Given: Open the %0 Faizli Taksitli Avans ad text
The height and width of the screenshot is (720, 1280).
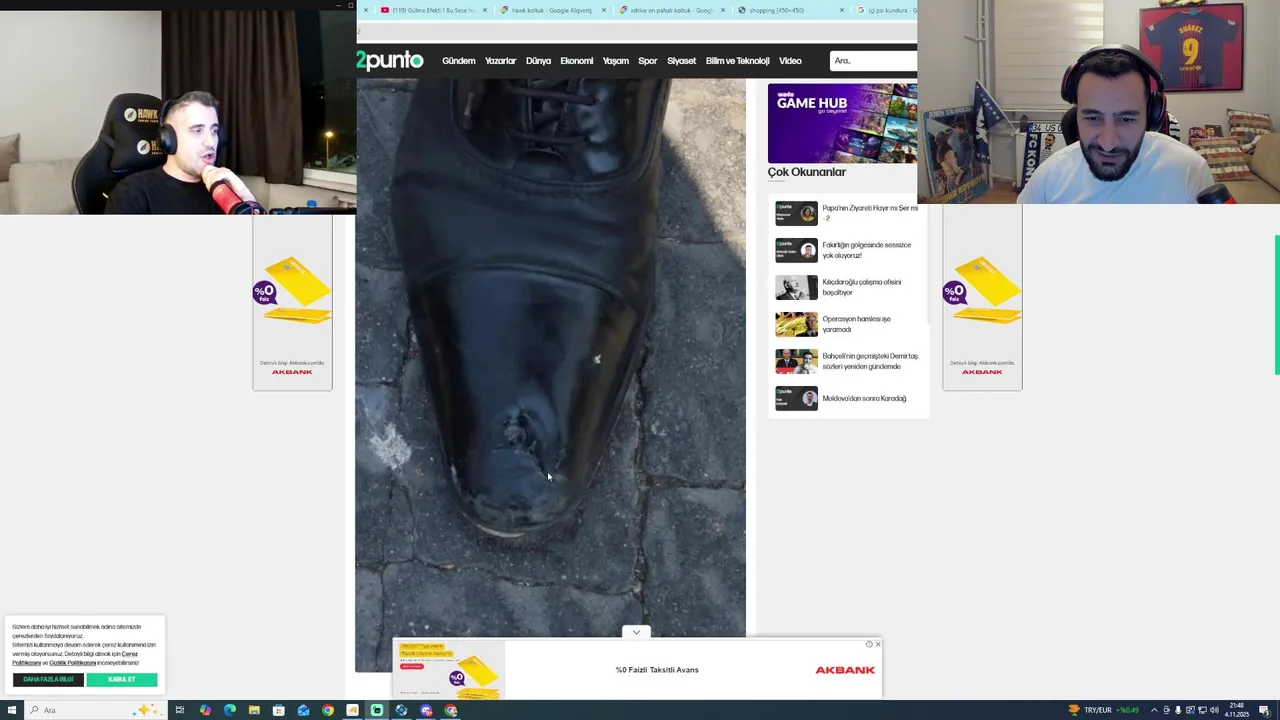Looking at the screenshot, I should pos(657,670).
